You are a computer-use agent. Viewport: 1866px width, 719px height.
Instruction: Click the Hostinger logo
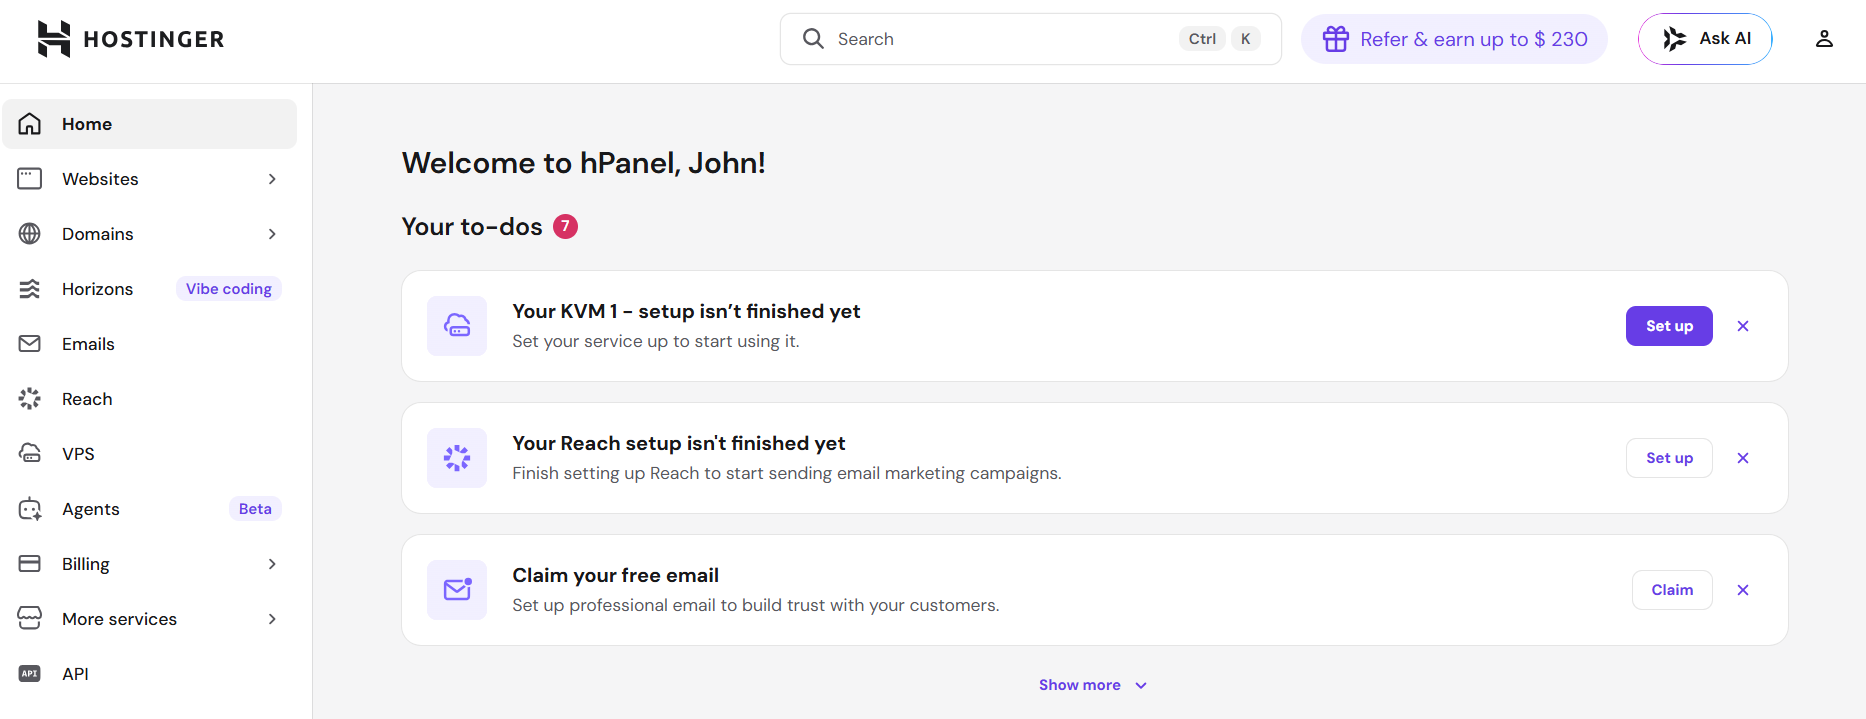tap(131, 39)
